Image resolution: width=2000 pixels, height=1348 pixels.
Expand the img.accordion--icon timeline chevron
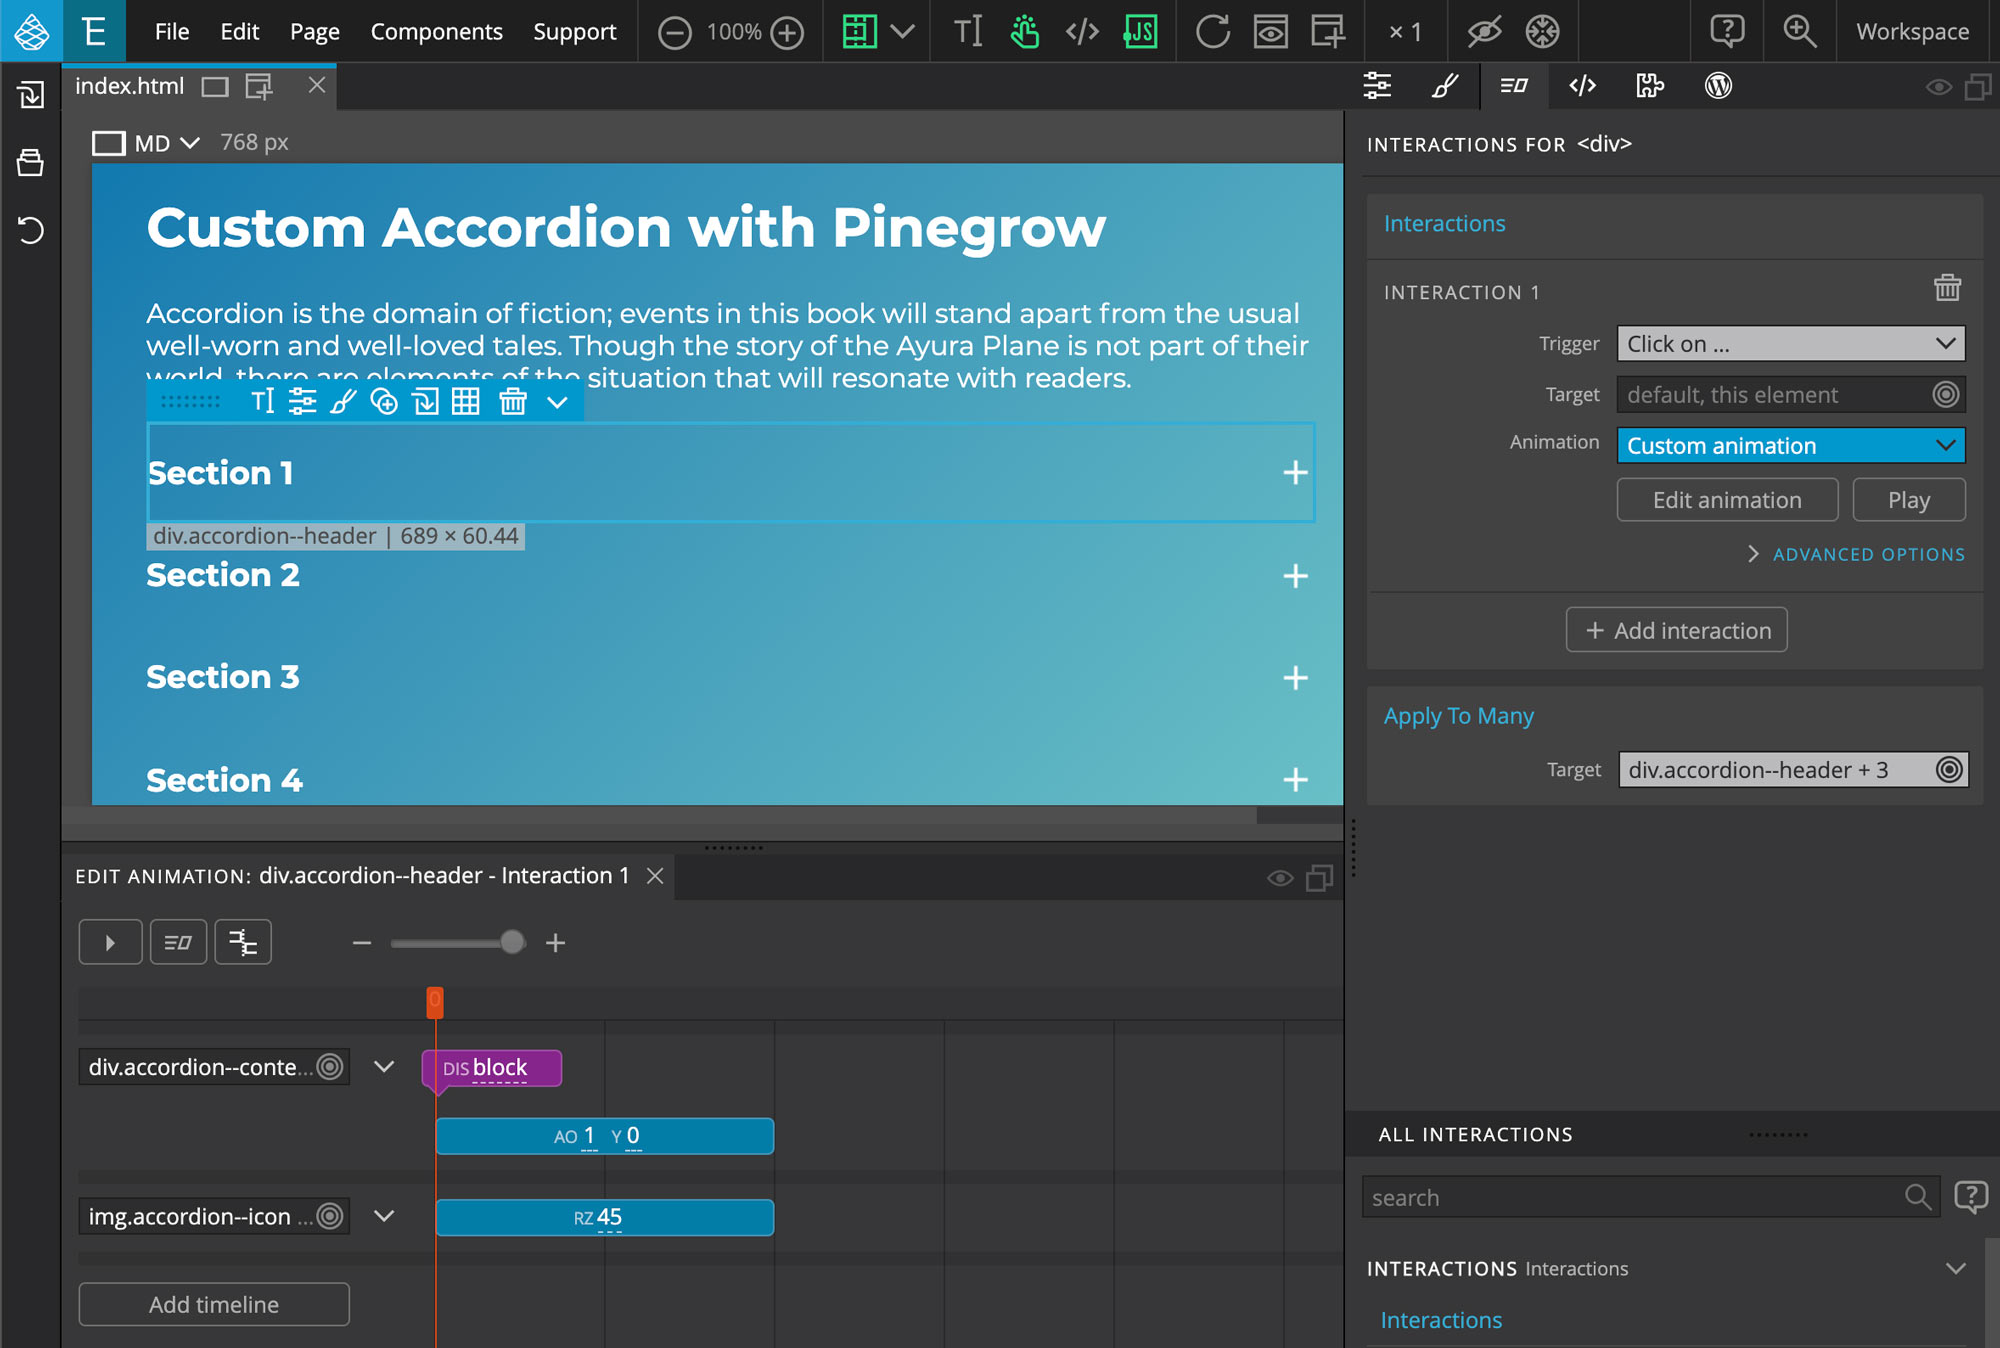(x=384, y=1216)
